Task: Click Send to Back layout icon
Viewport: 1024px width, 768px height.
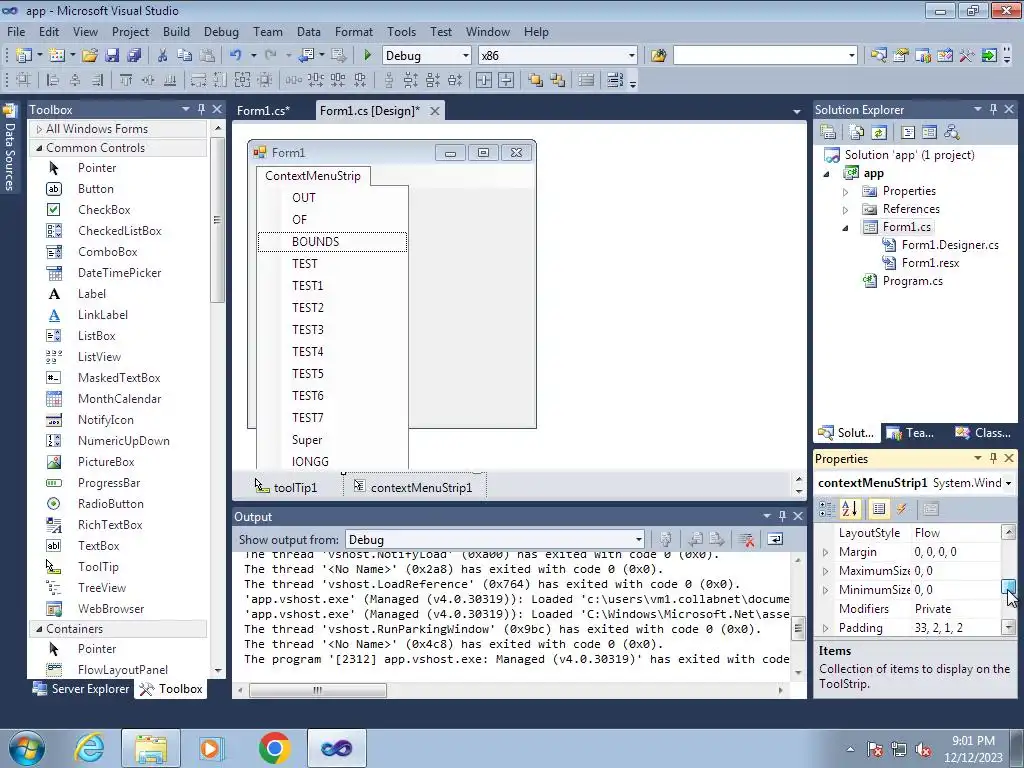Action: (558, 80)
